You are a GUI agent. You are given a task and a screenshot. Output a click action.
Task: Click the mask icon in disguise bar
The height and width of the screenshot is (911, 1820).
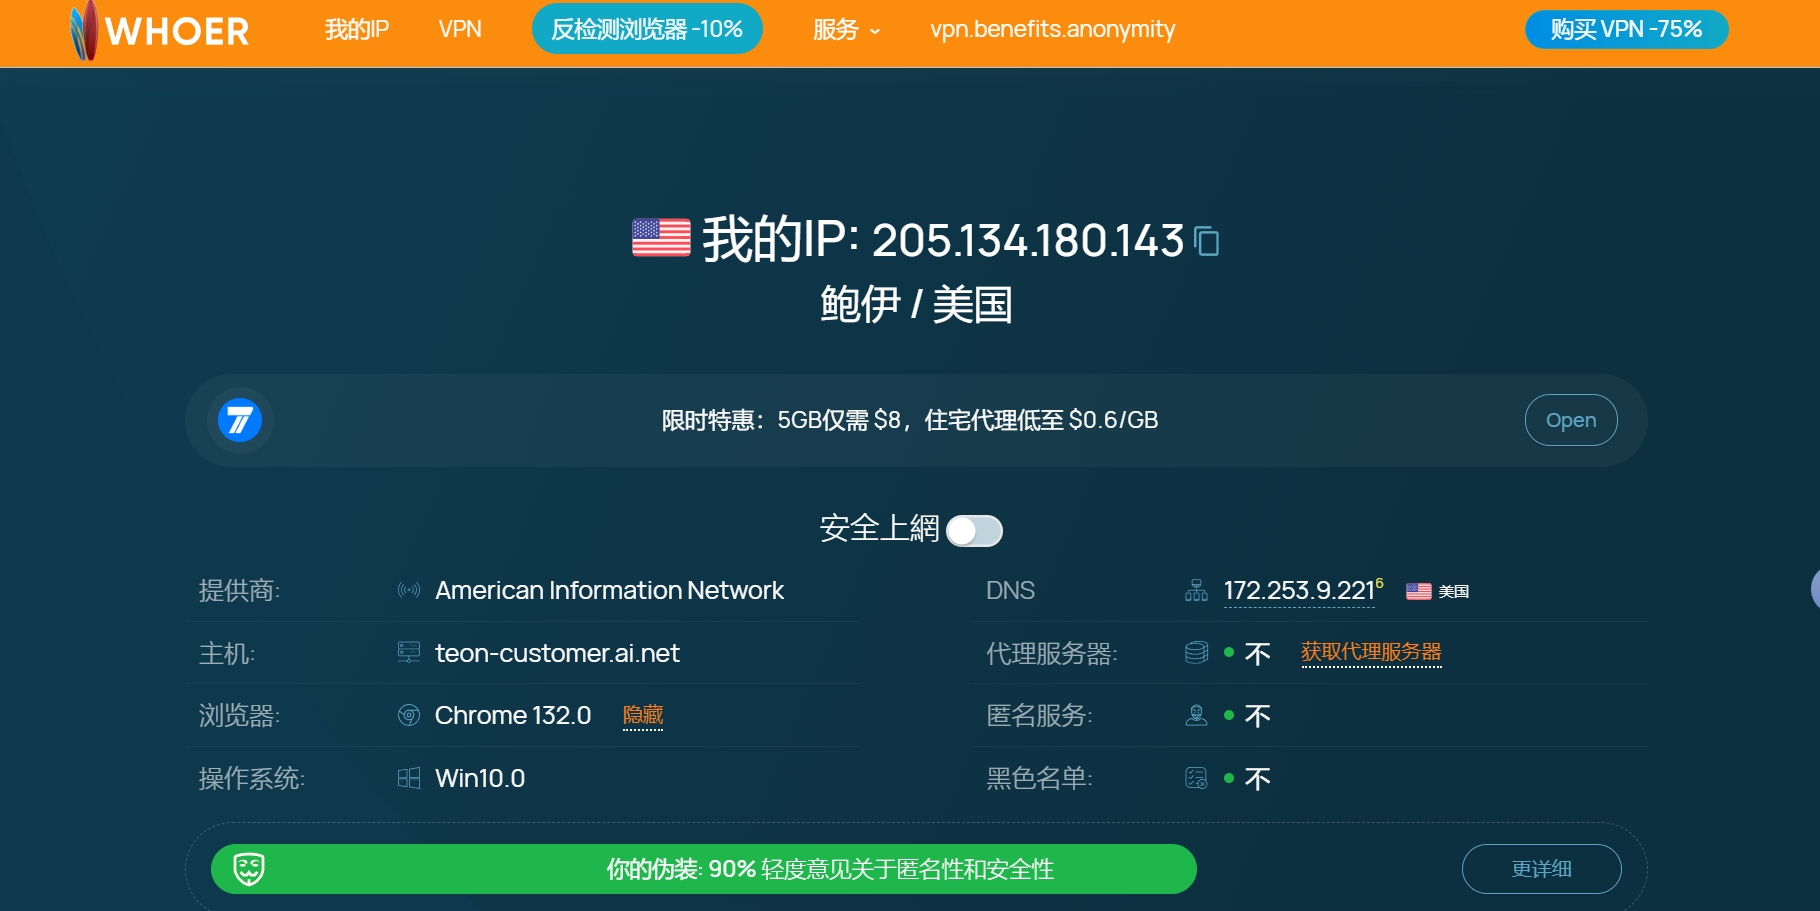(249, 869)
